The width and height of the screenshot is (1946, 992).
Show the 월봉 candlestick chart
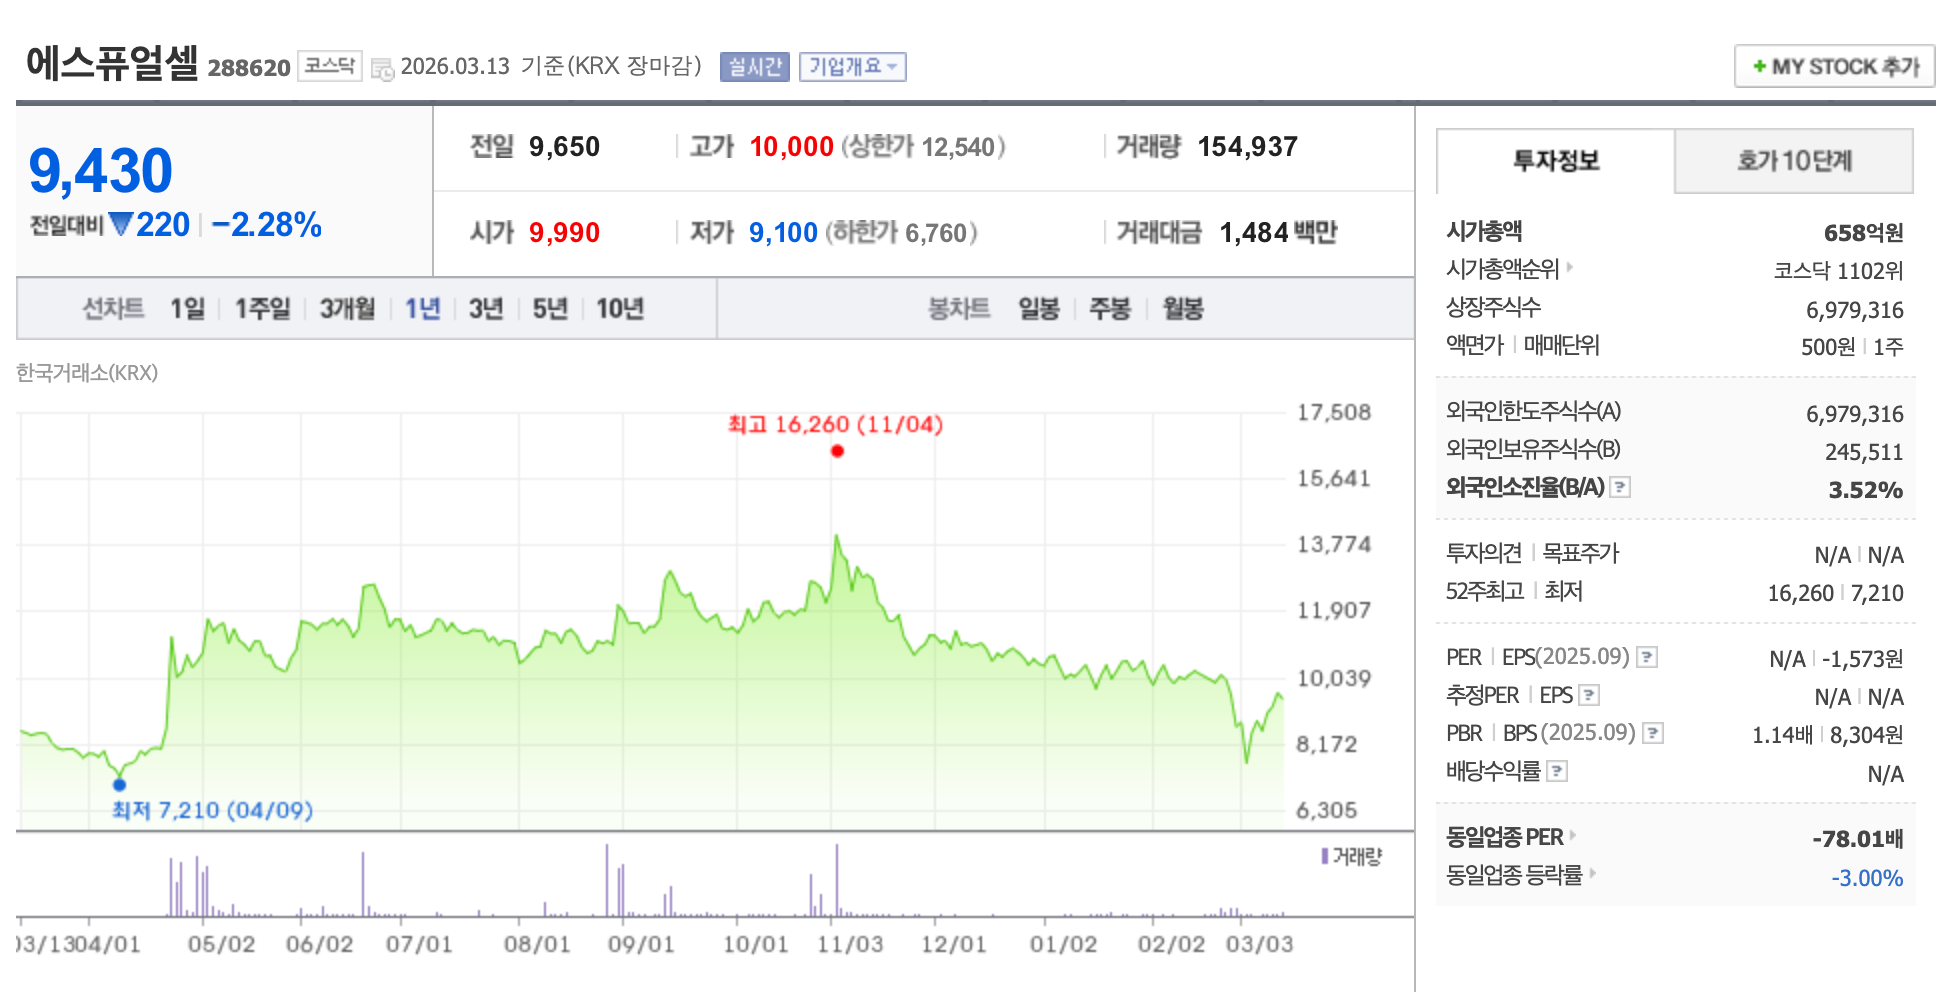[x=1183, y=309]
